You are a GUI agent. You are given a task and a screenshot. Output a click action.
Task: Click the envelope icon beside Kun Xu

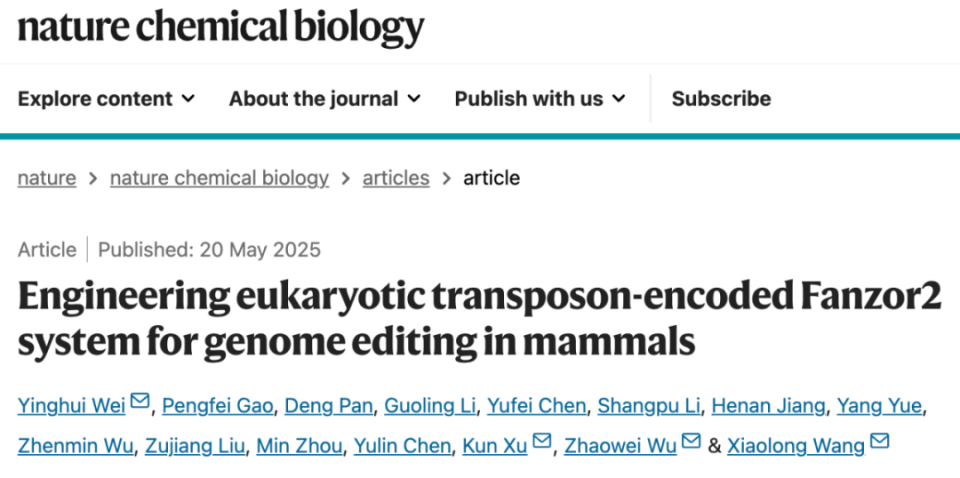pos(542,442)
